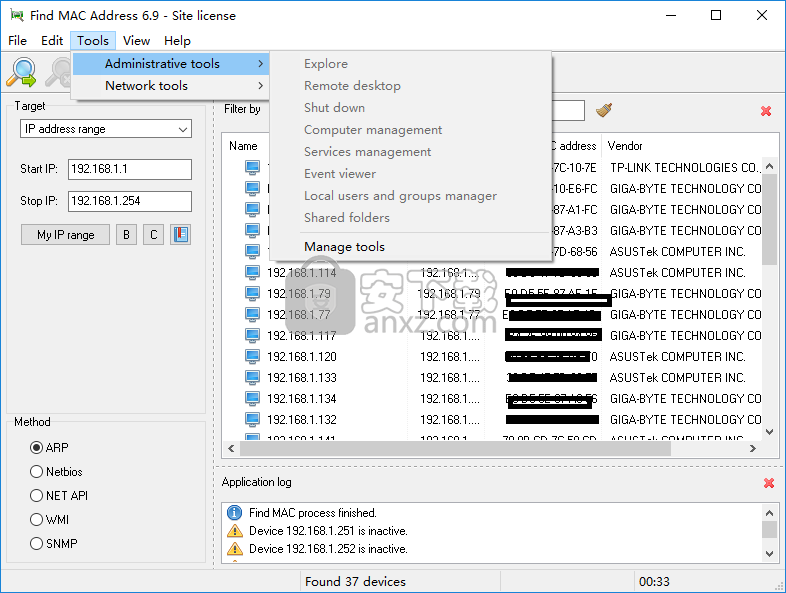Close Application log red X
786x593 pixels.
768,483
